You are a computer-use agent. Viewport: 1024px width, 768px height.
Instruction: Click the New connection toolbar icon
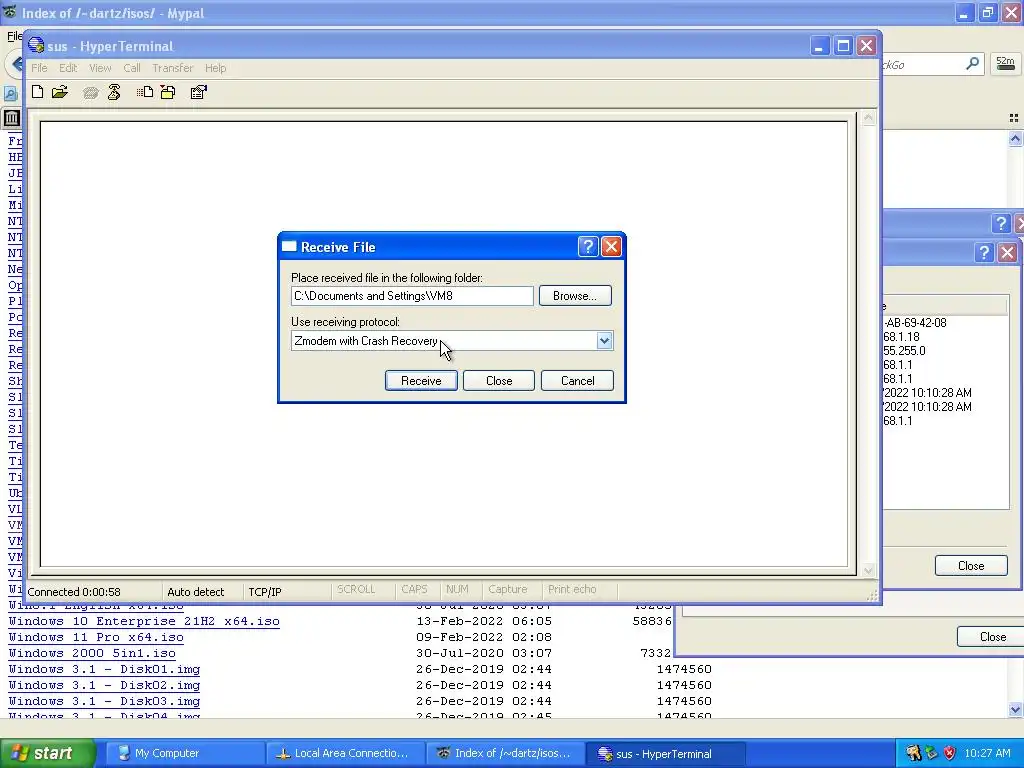point(38,92)
